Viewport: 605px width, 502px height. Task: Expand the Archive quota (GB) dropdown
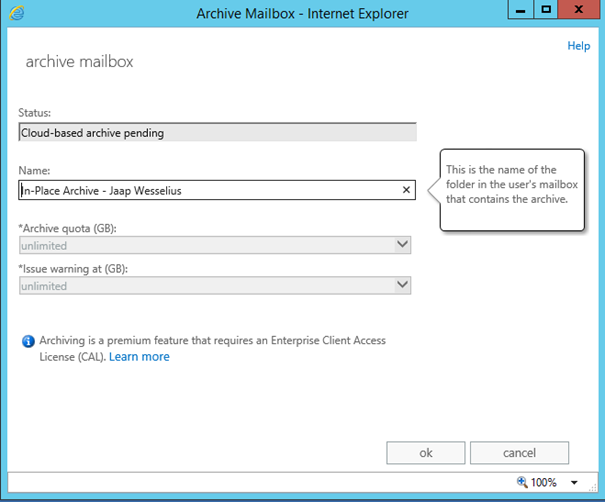tap(402, 244)
